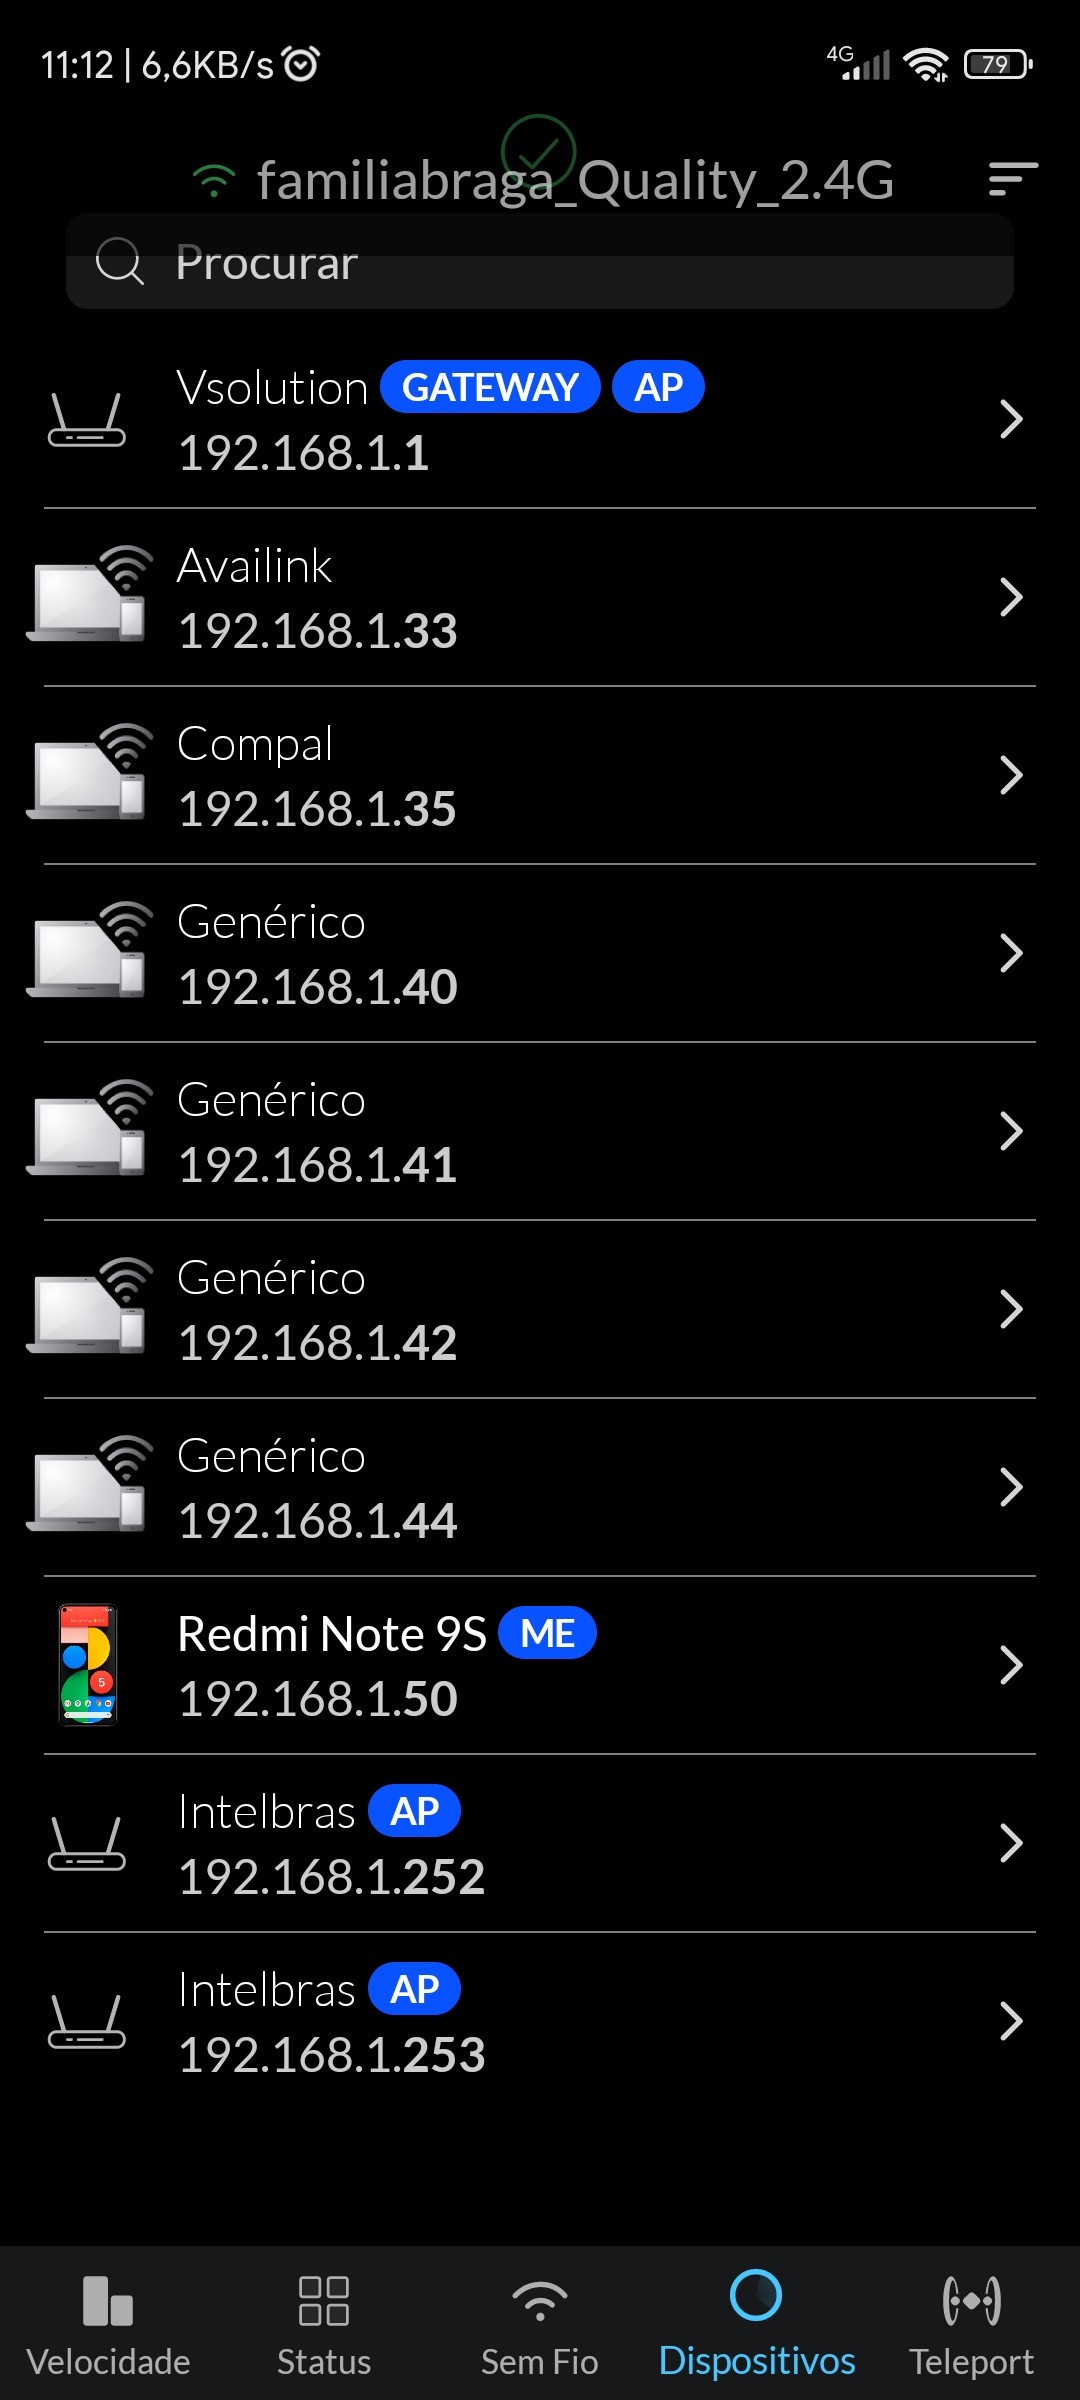Tap the sort/filter icon at top right
Viewport: 1080px width, 2400px height.
click(x=1012, y=179)
